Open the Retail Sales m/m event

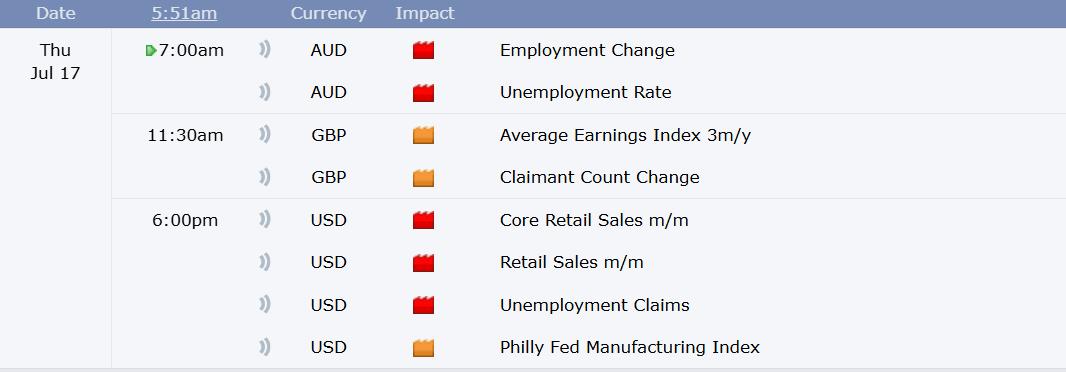tap(571, 262)
